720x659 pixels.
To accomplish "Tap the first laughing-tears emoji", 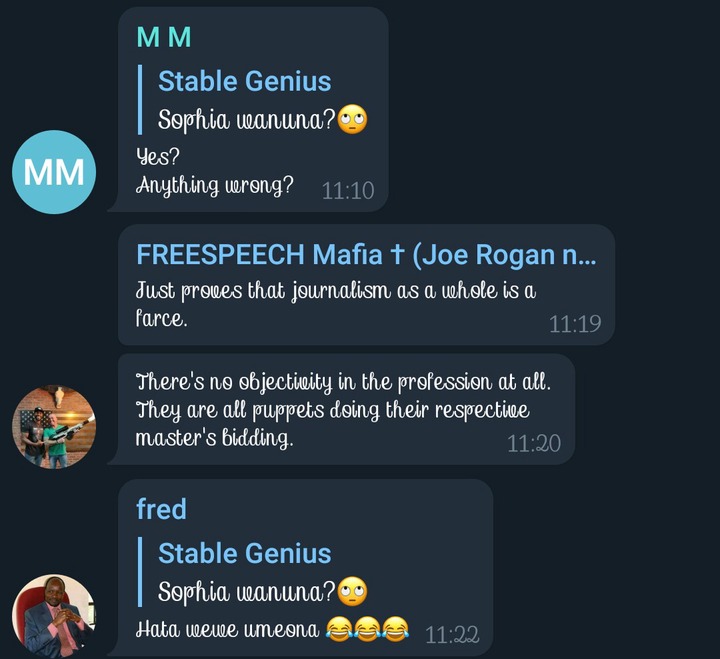I will pyautogui.click(x=339, y=629).
